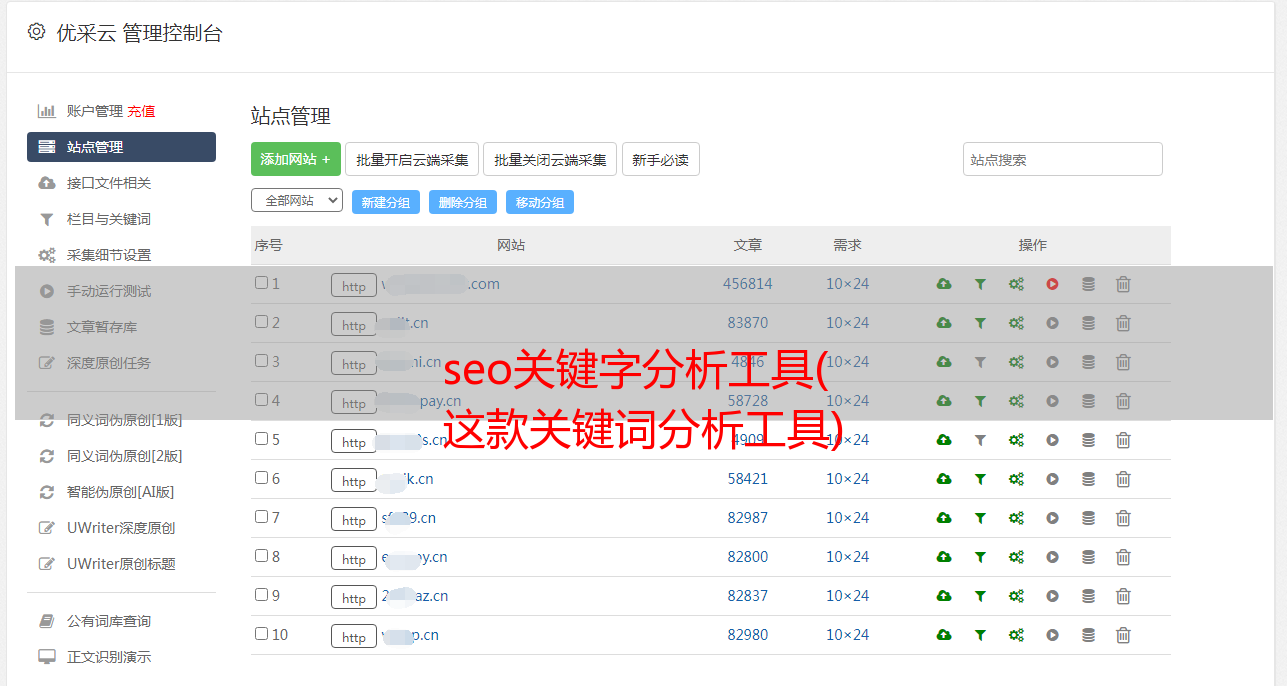Tick the checkbox for site row 6
1287x686 pixels.
coord(261,478)
